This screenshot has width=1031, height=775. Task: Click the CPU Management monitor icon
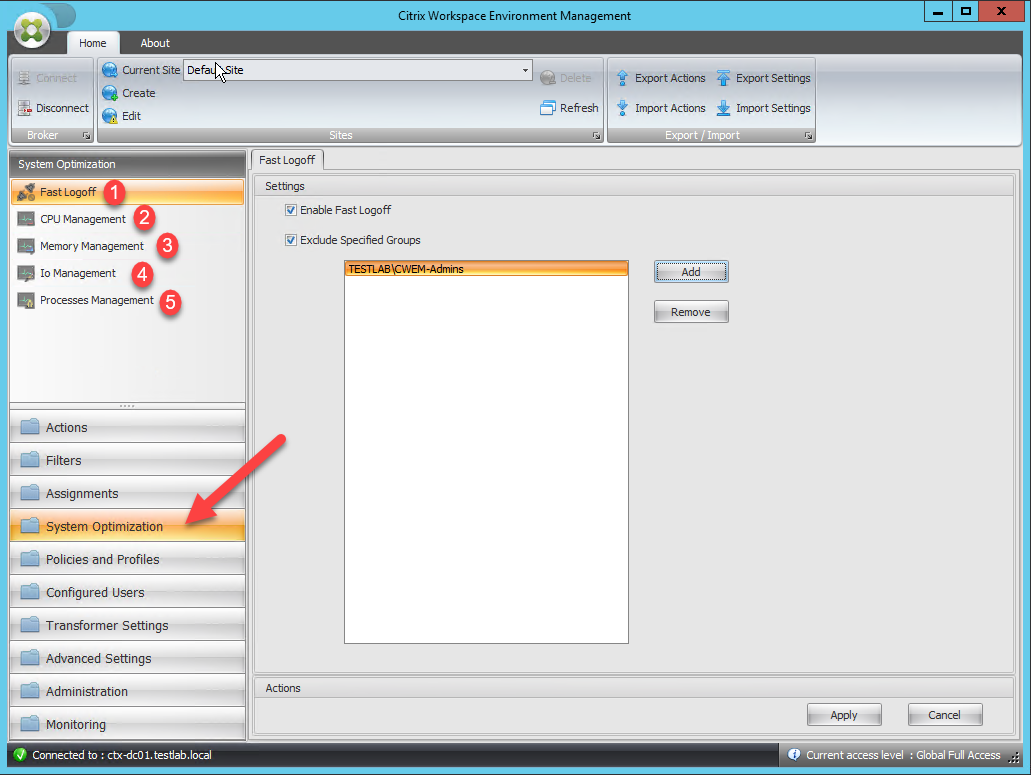[x=26, y=219]
